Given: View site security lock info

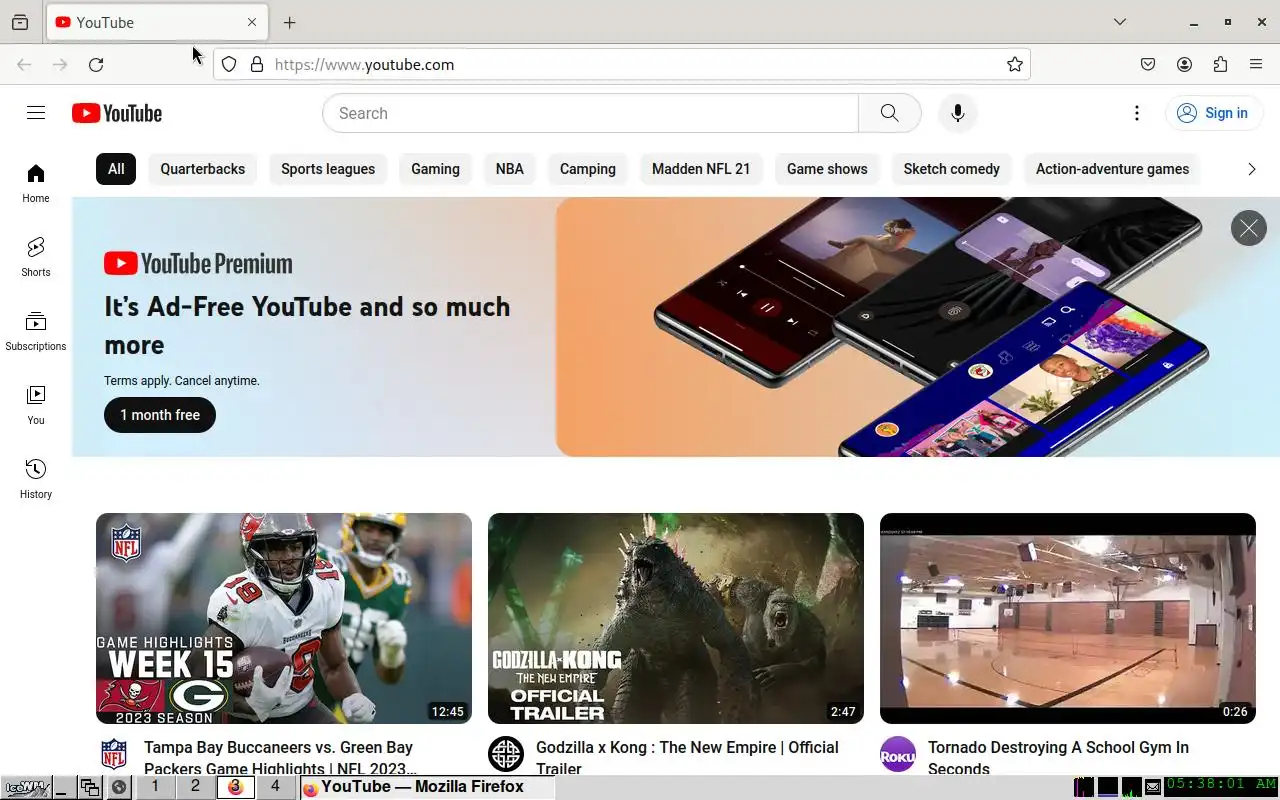Looking at the screenshot, I should point(257,64).
